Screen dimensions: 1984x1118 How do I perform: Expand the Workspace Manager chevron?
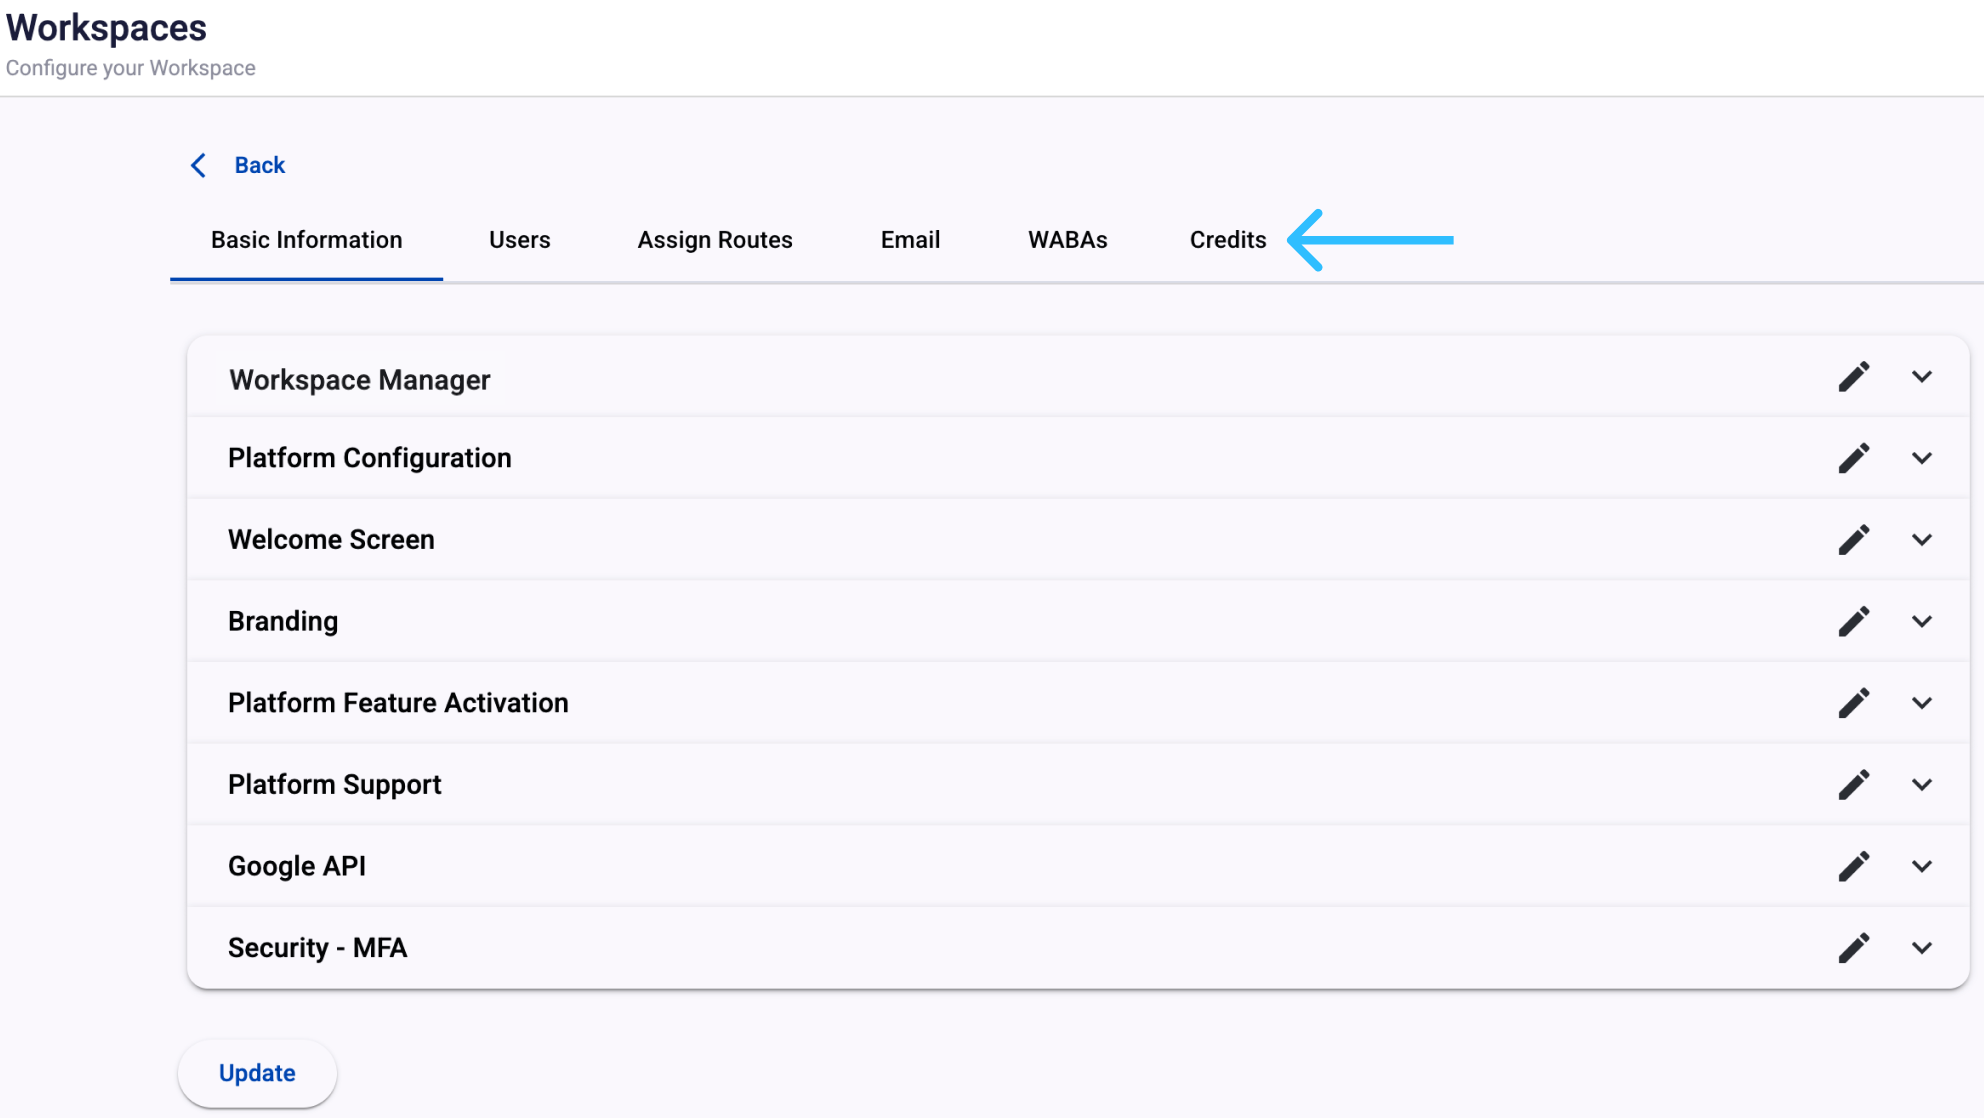tap(1921, 377)
